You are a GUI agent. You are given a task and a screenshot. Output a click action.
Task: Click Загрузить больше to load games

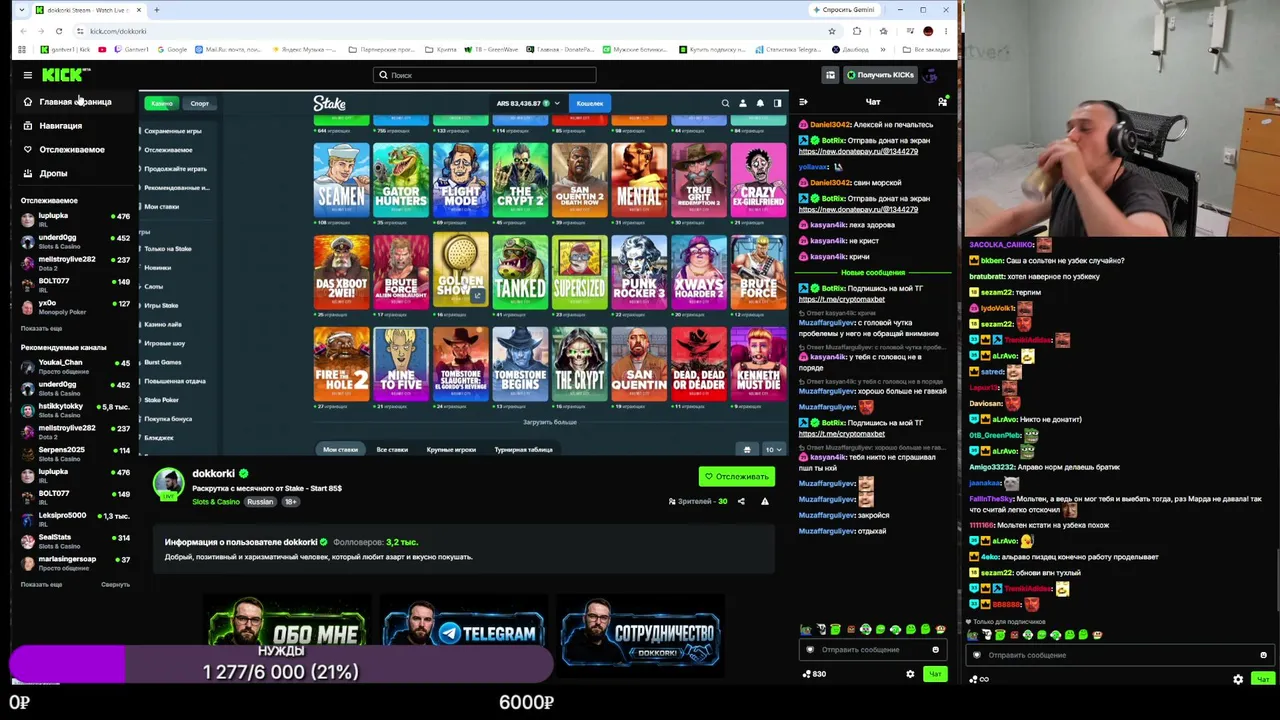pos(550,422)
